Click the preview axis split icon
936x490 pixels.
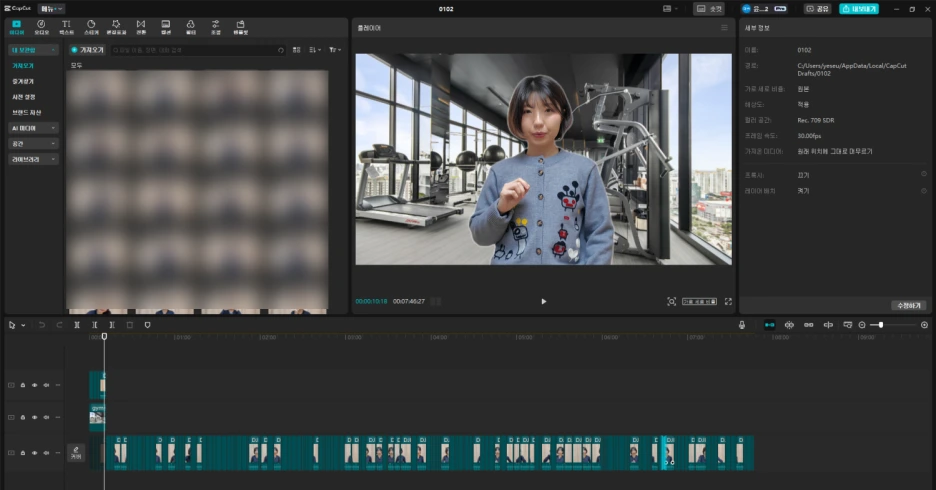pos(828,325)
